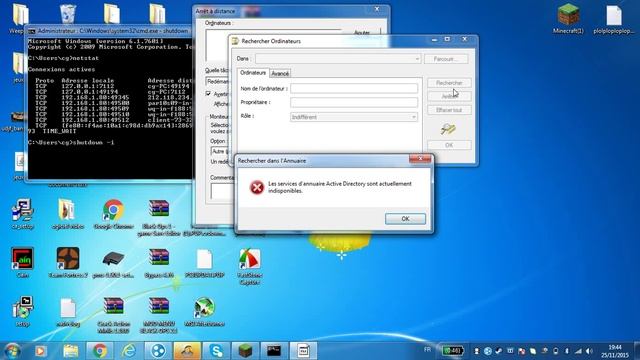Click the Parcourir button
Screen dimensions: 640x360
click(x=446, y=59)
